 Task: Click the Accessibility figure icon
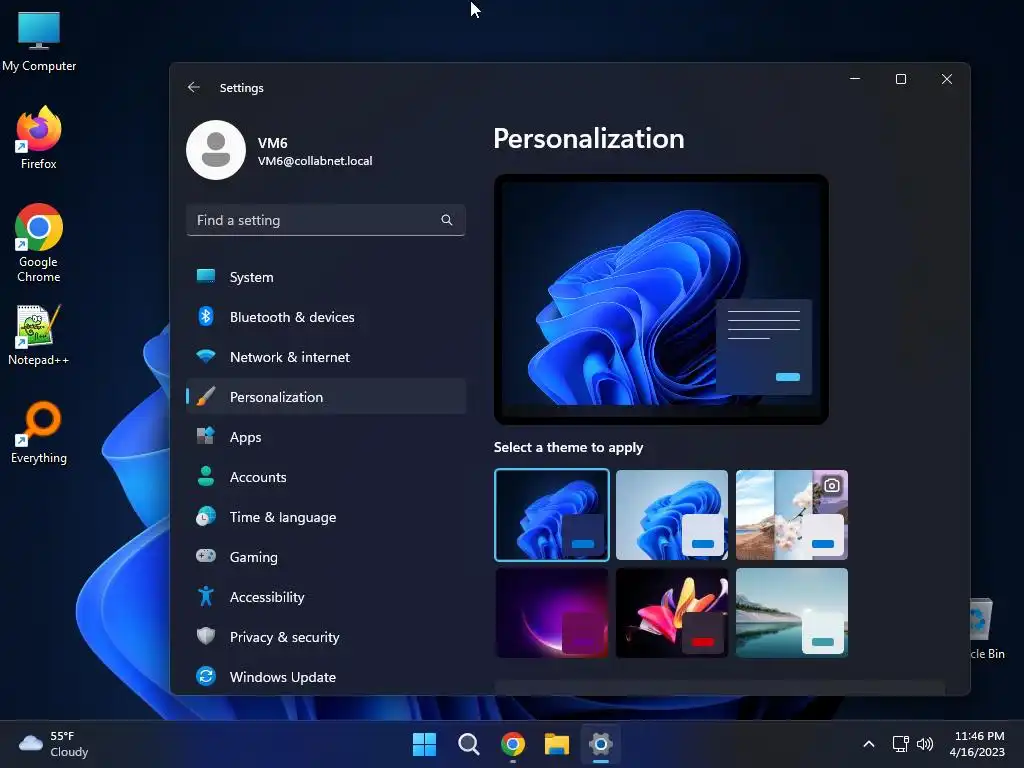[206, 596]
